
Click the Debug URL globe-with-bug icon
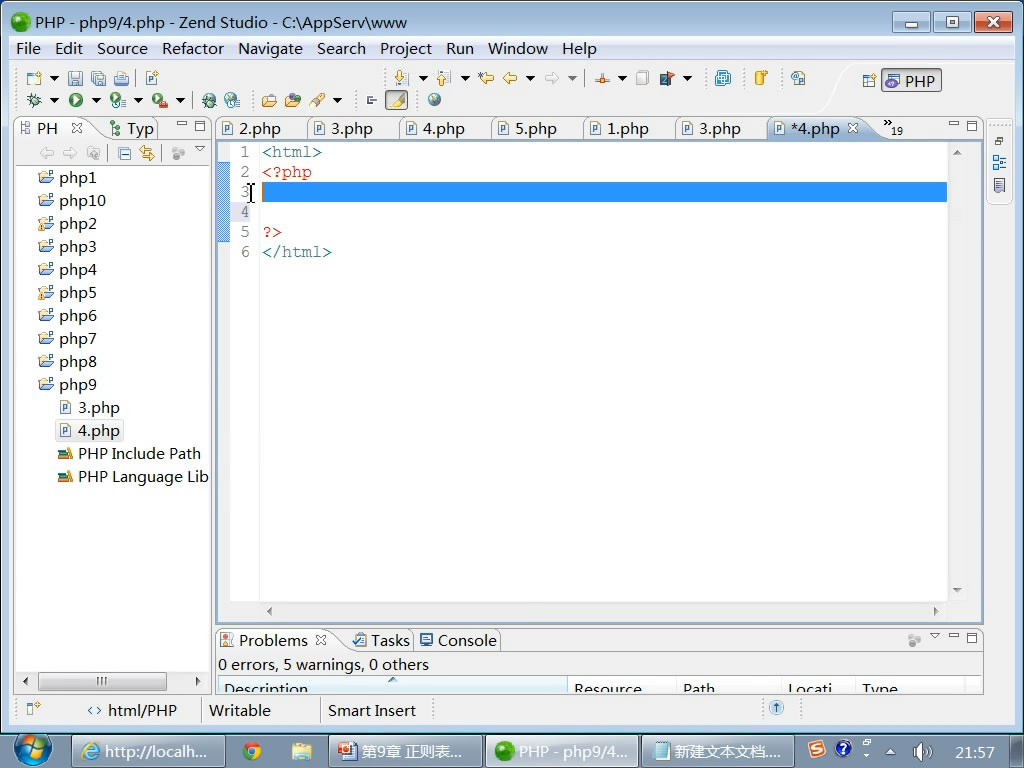[x=209, y=100]
